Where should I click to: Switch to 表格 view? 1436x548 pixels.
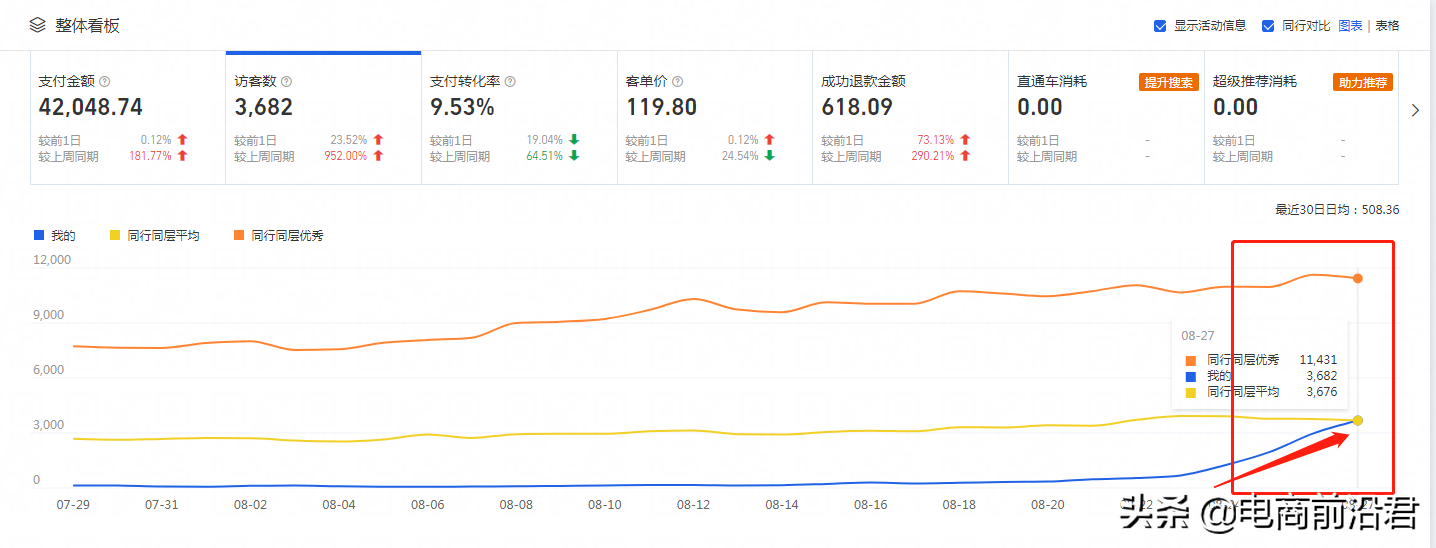click(1387, 26)
